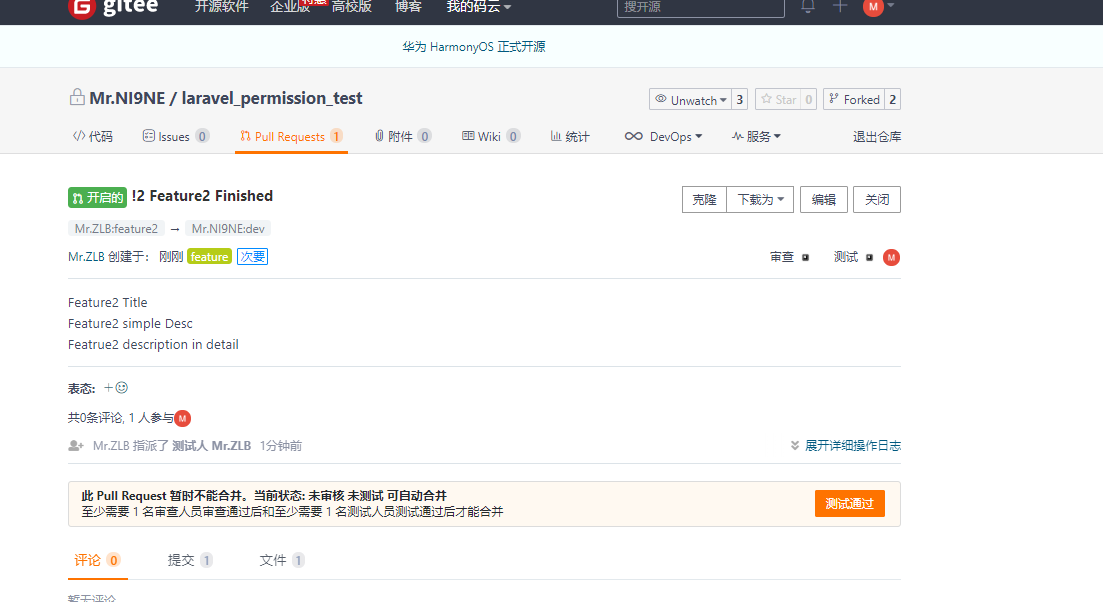This screenshot has width=1103, height=602.
Task: Click the red participant avatar near the comment count
Action: pyautogui.click(x=182, y=418)
